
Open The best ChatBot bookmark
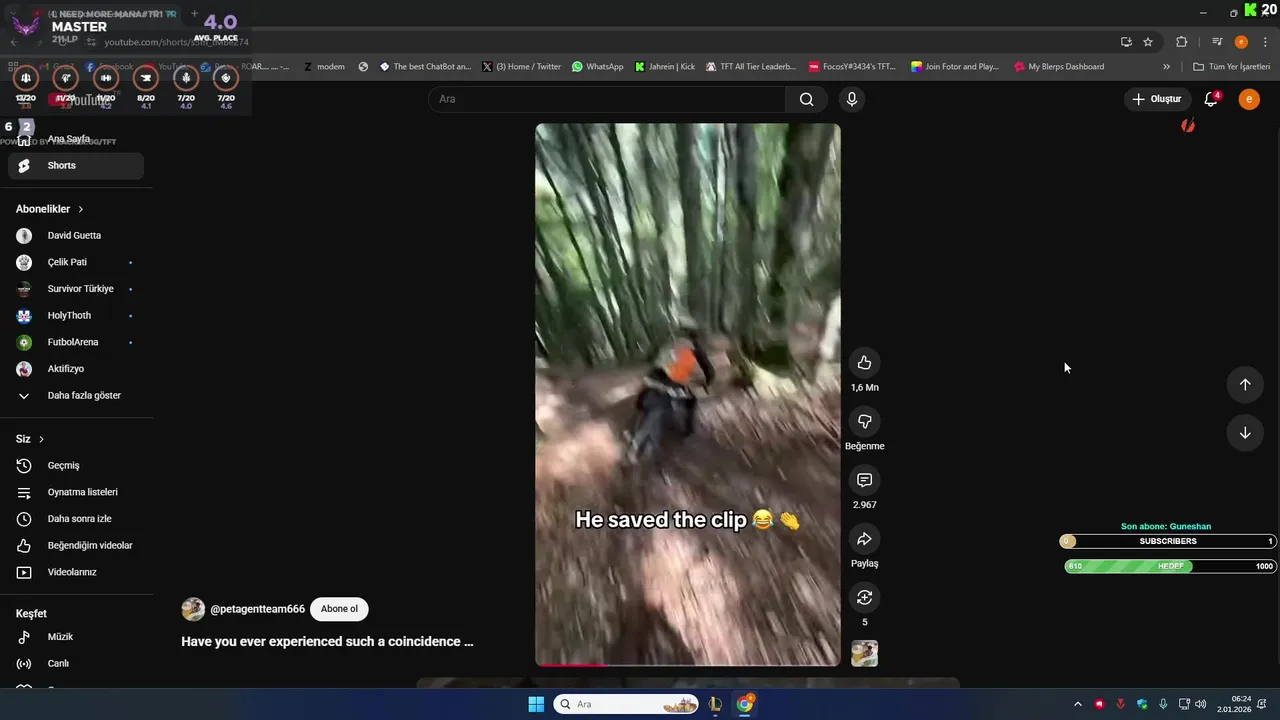(425, 67)
